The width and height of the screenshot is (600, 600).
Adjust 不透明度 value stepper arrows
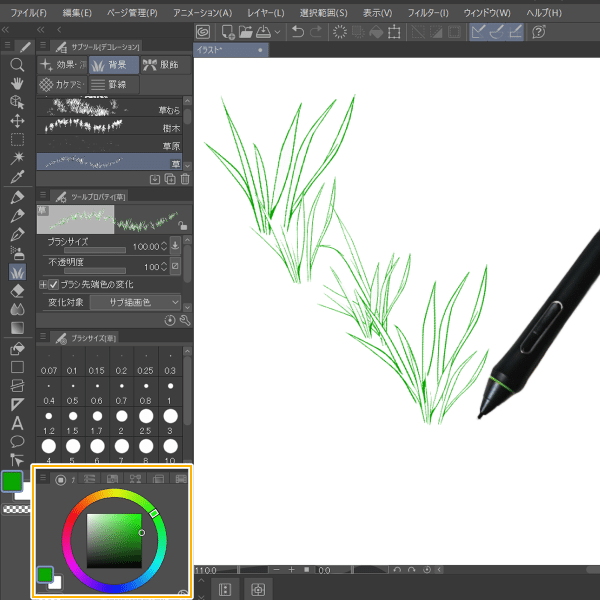click(164, 266)
